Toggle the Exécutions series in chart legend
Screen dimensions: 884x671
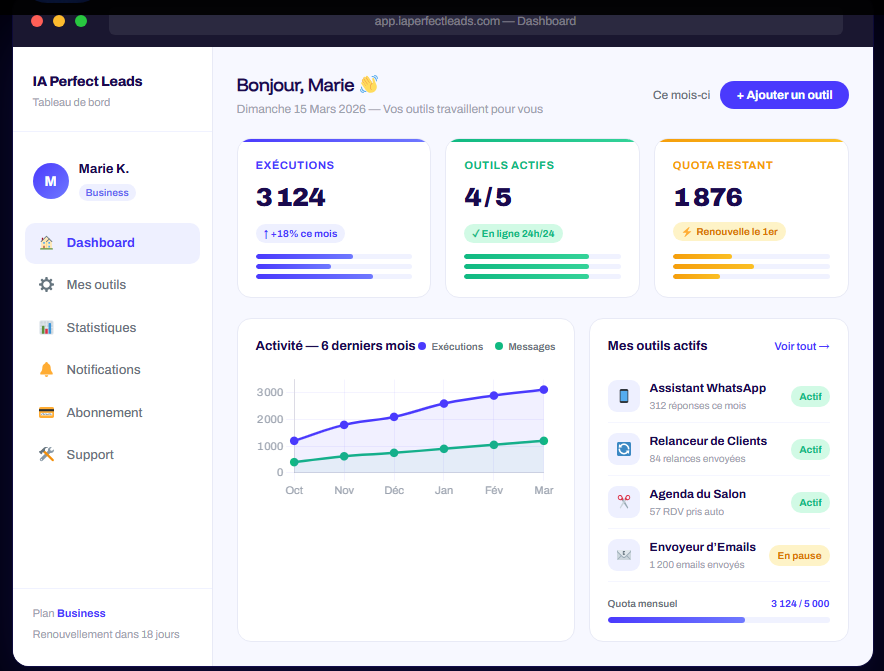[x=451, y=347]
